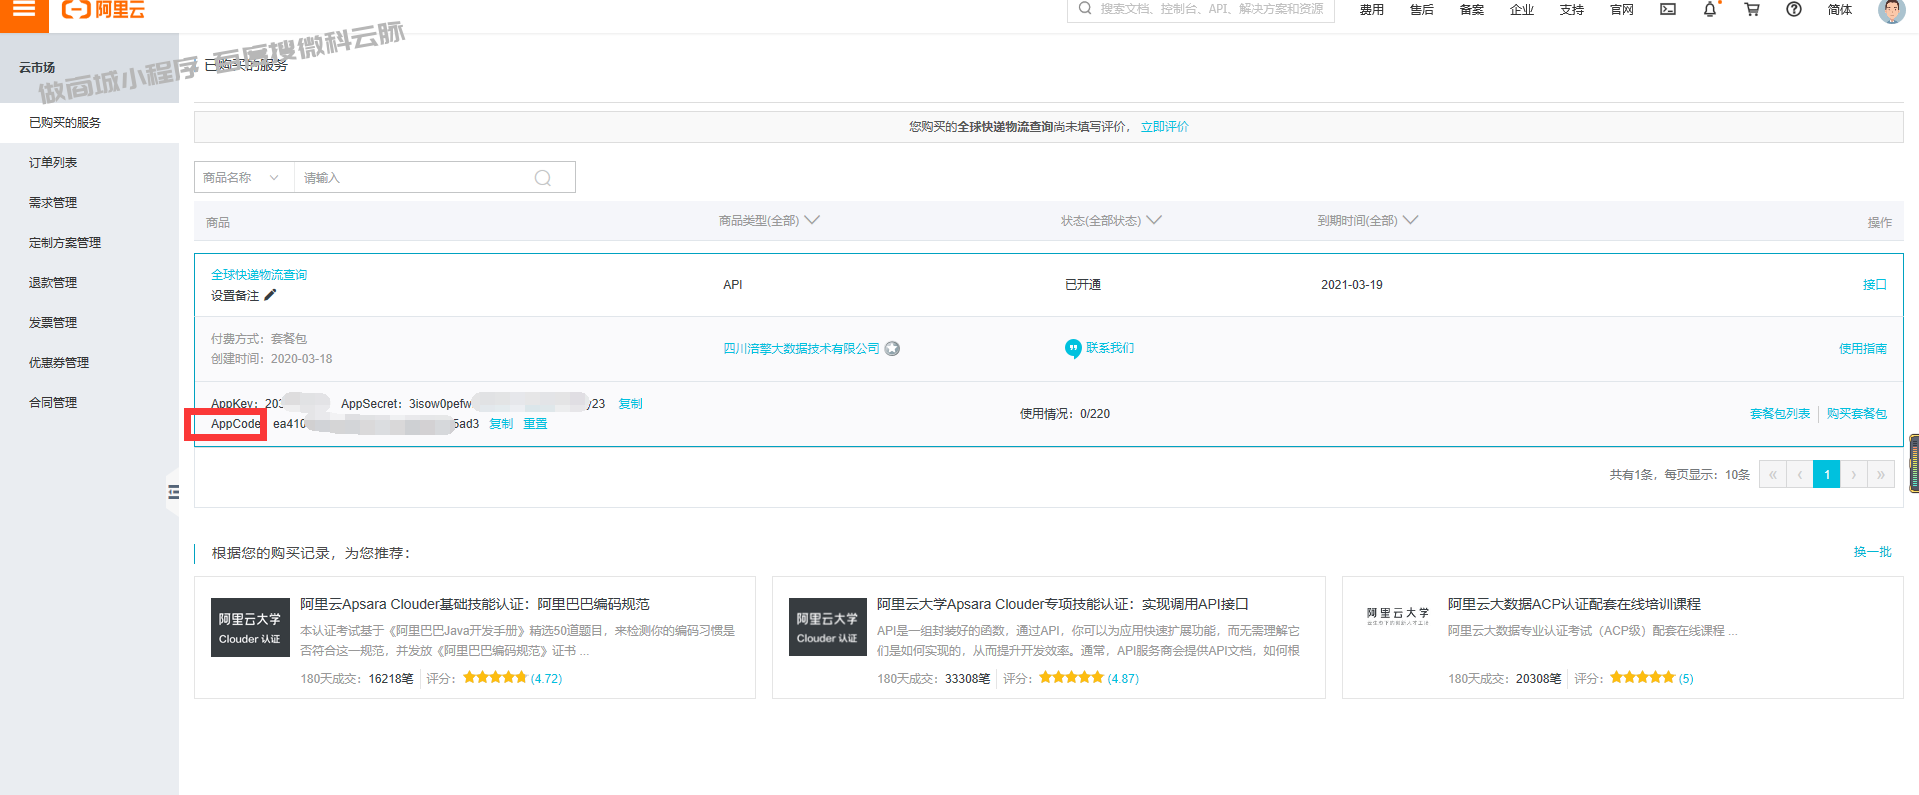This screenshot has height=795, width=1919.
Task: Go to the previous page of results
Action: coord(1799,475)
